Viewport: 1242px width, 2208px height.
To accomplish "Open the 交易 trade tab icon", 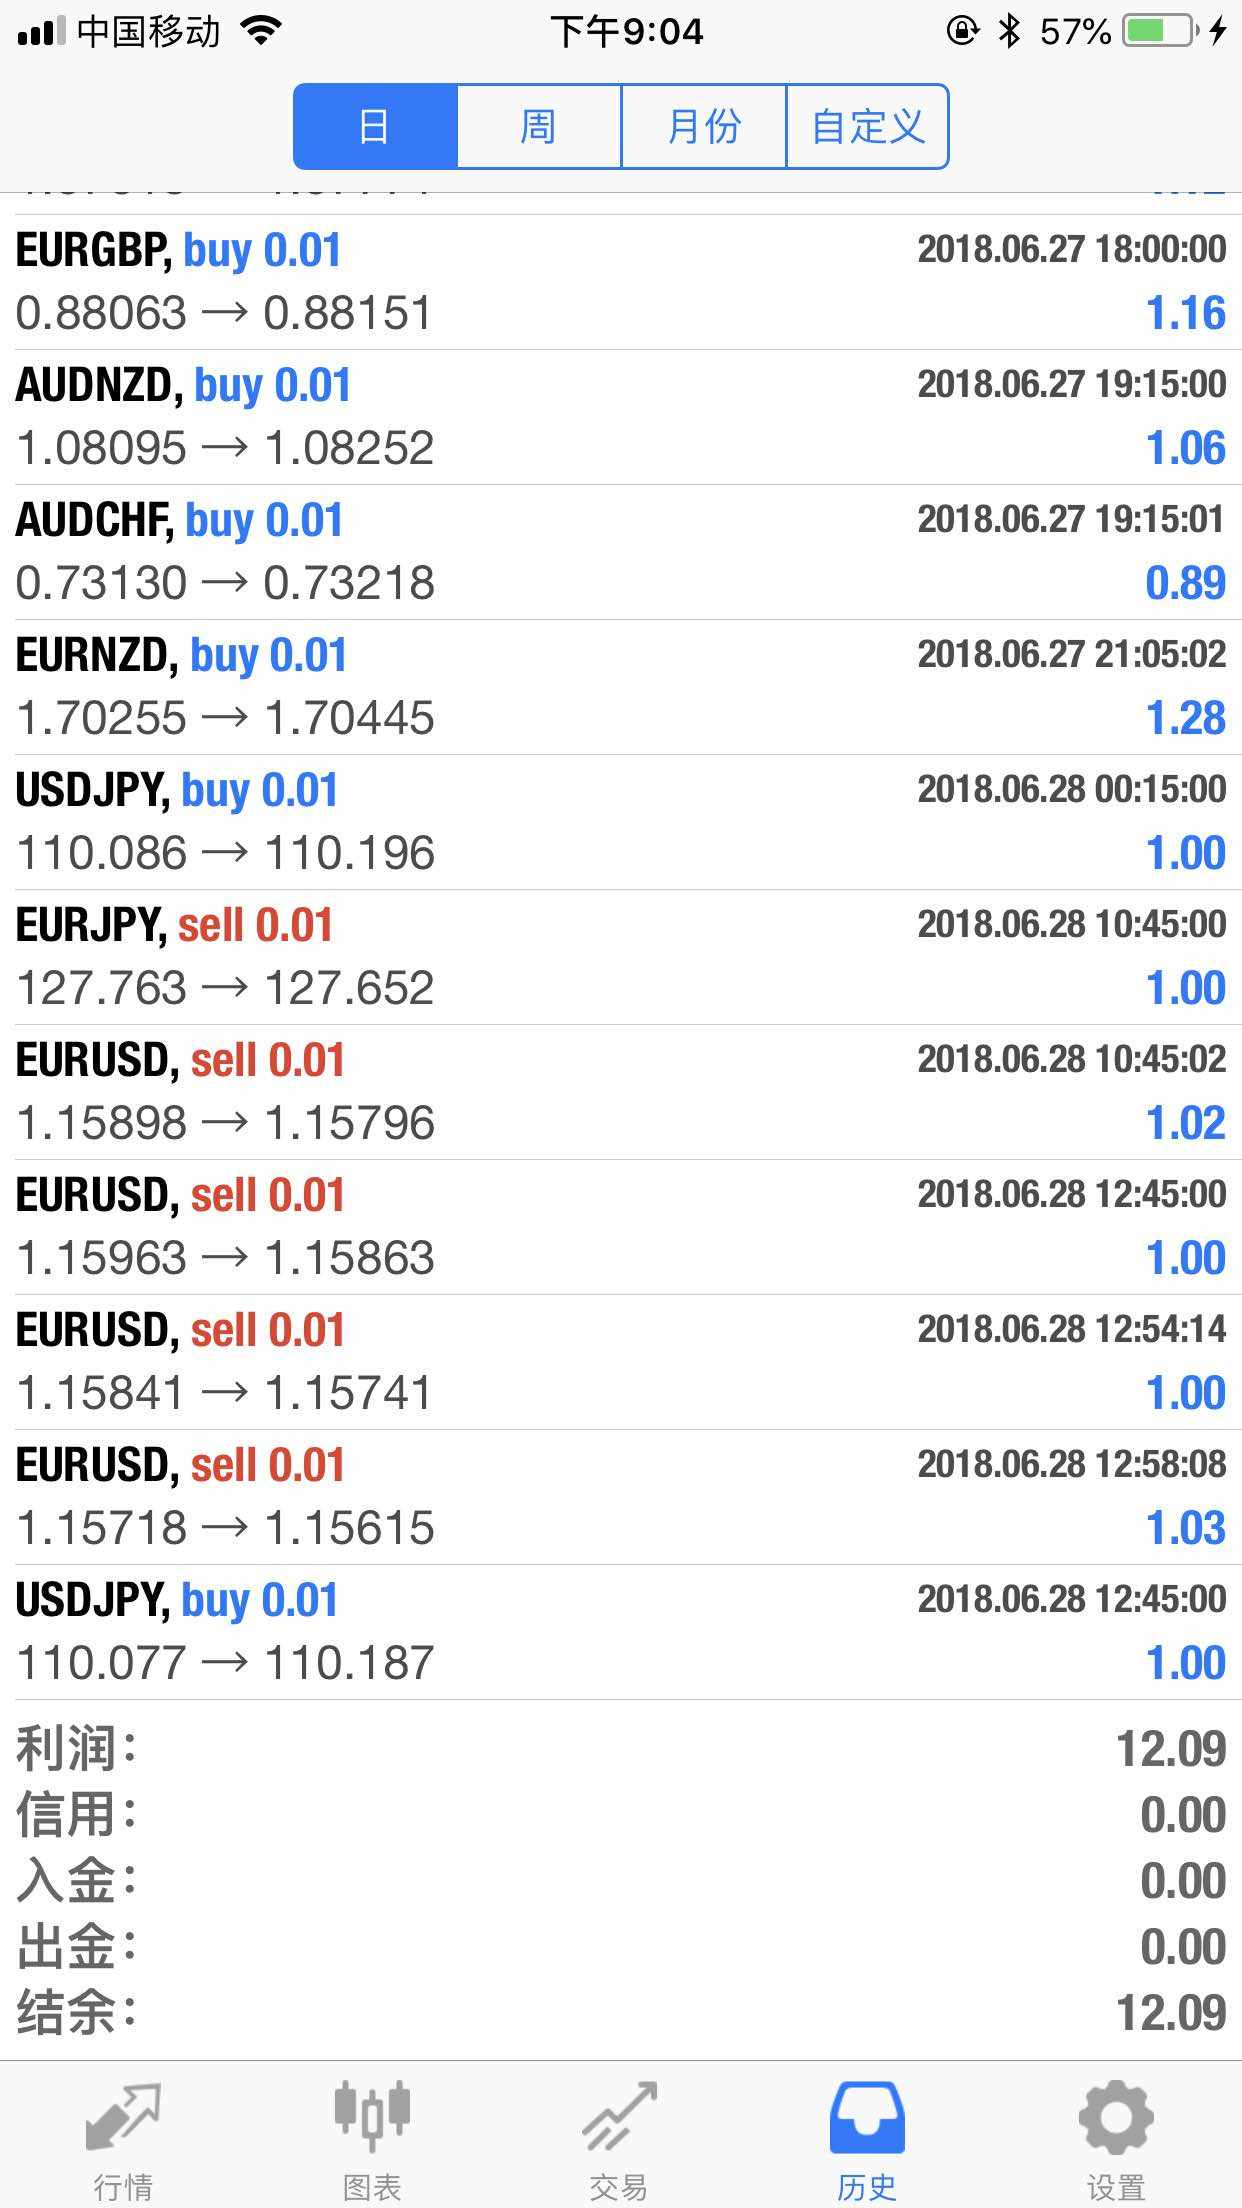I will pyautogui.click(x=620, y=2117).
